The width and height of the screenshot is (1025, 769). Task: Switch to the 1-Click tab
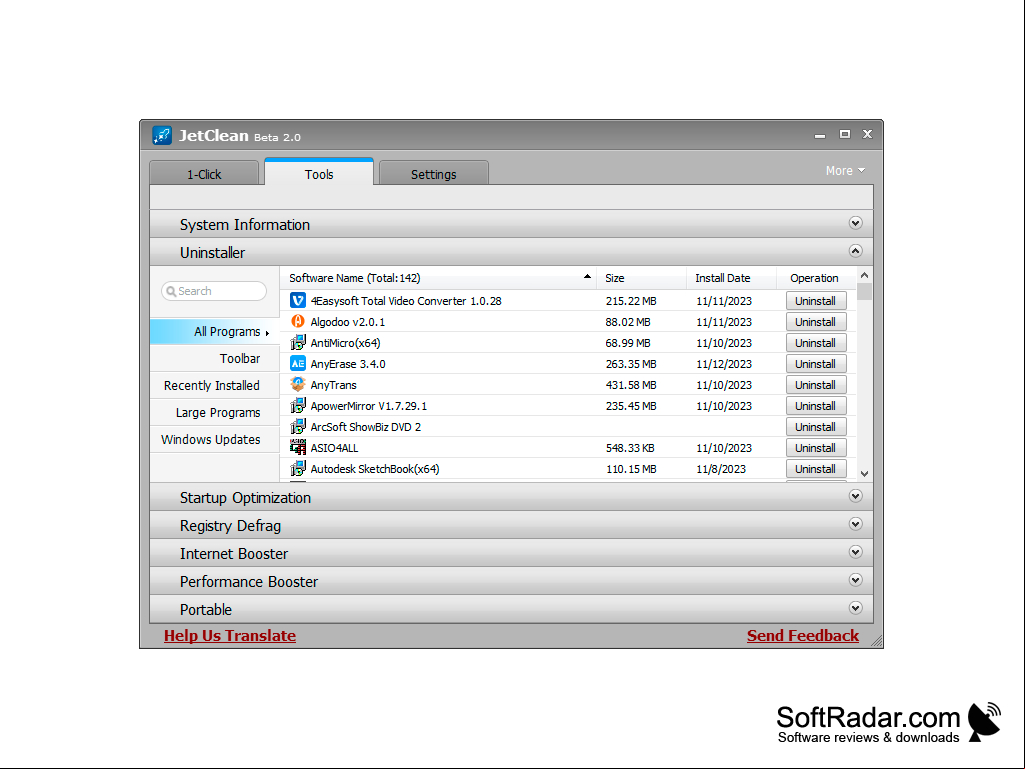point(204,173)
